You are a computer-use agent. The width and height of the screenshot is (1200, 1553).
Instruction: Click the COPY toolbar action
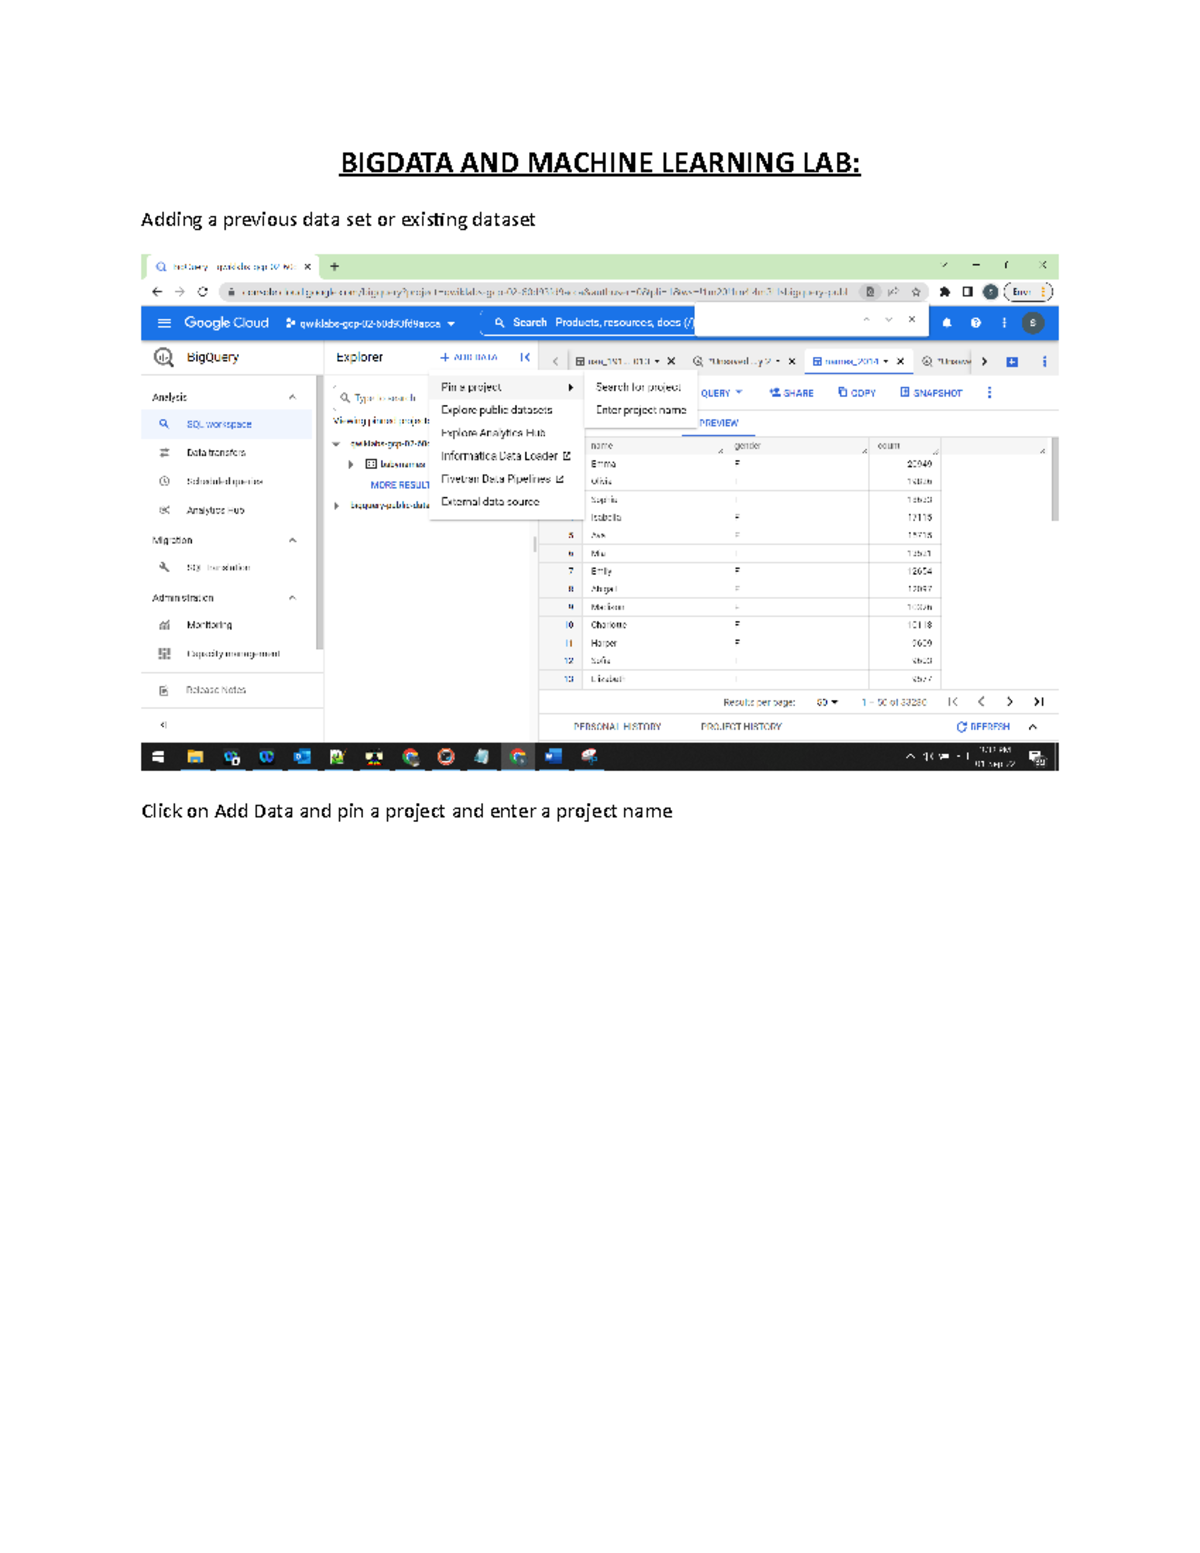click(x=856, y=392)
